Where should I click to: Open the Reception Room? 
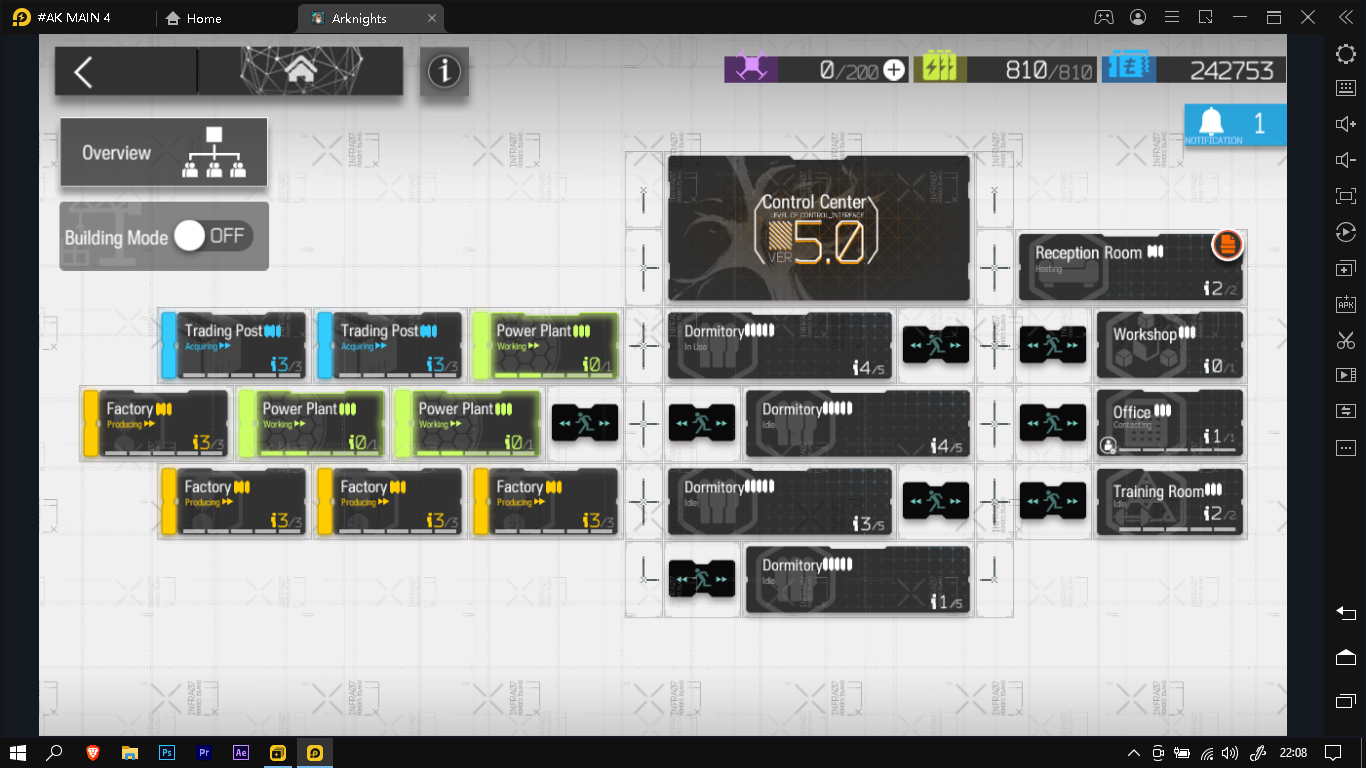click(1131, 267)
